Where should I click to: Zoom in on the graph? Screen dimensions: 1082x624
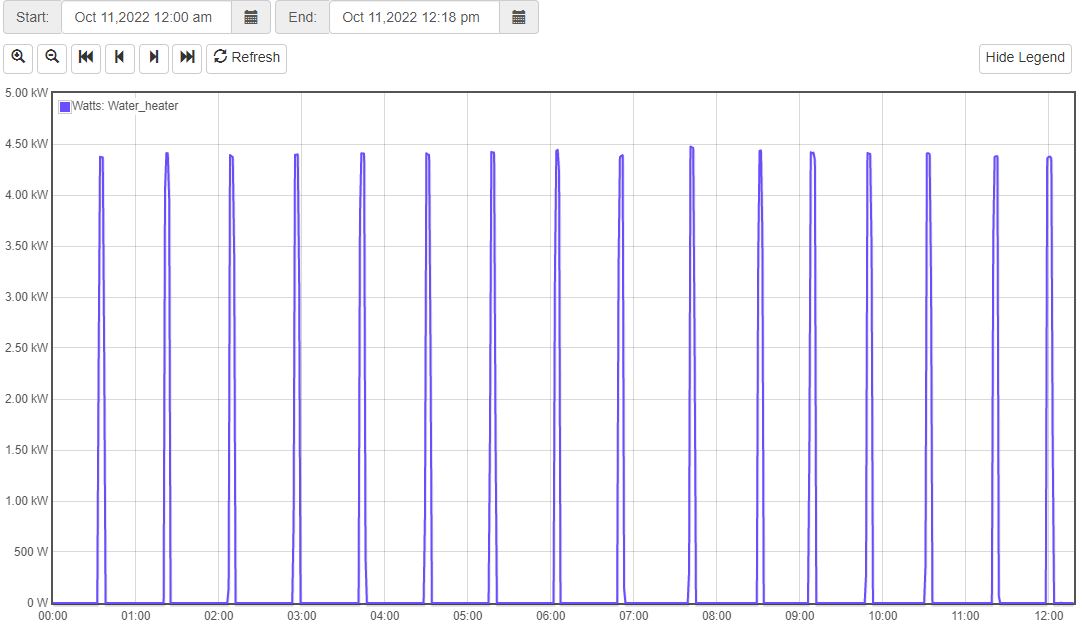[19, 57]
